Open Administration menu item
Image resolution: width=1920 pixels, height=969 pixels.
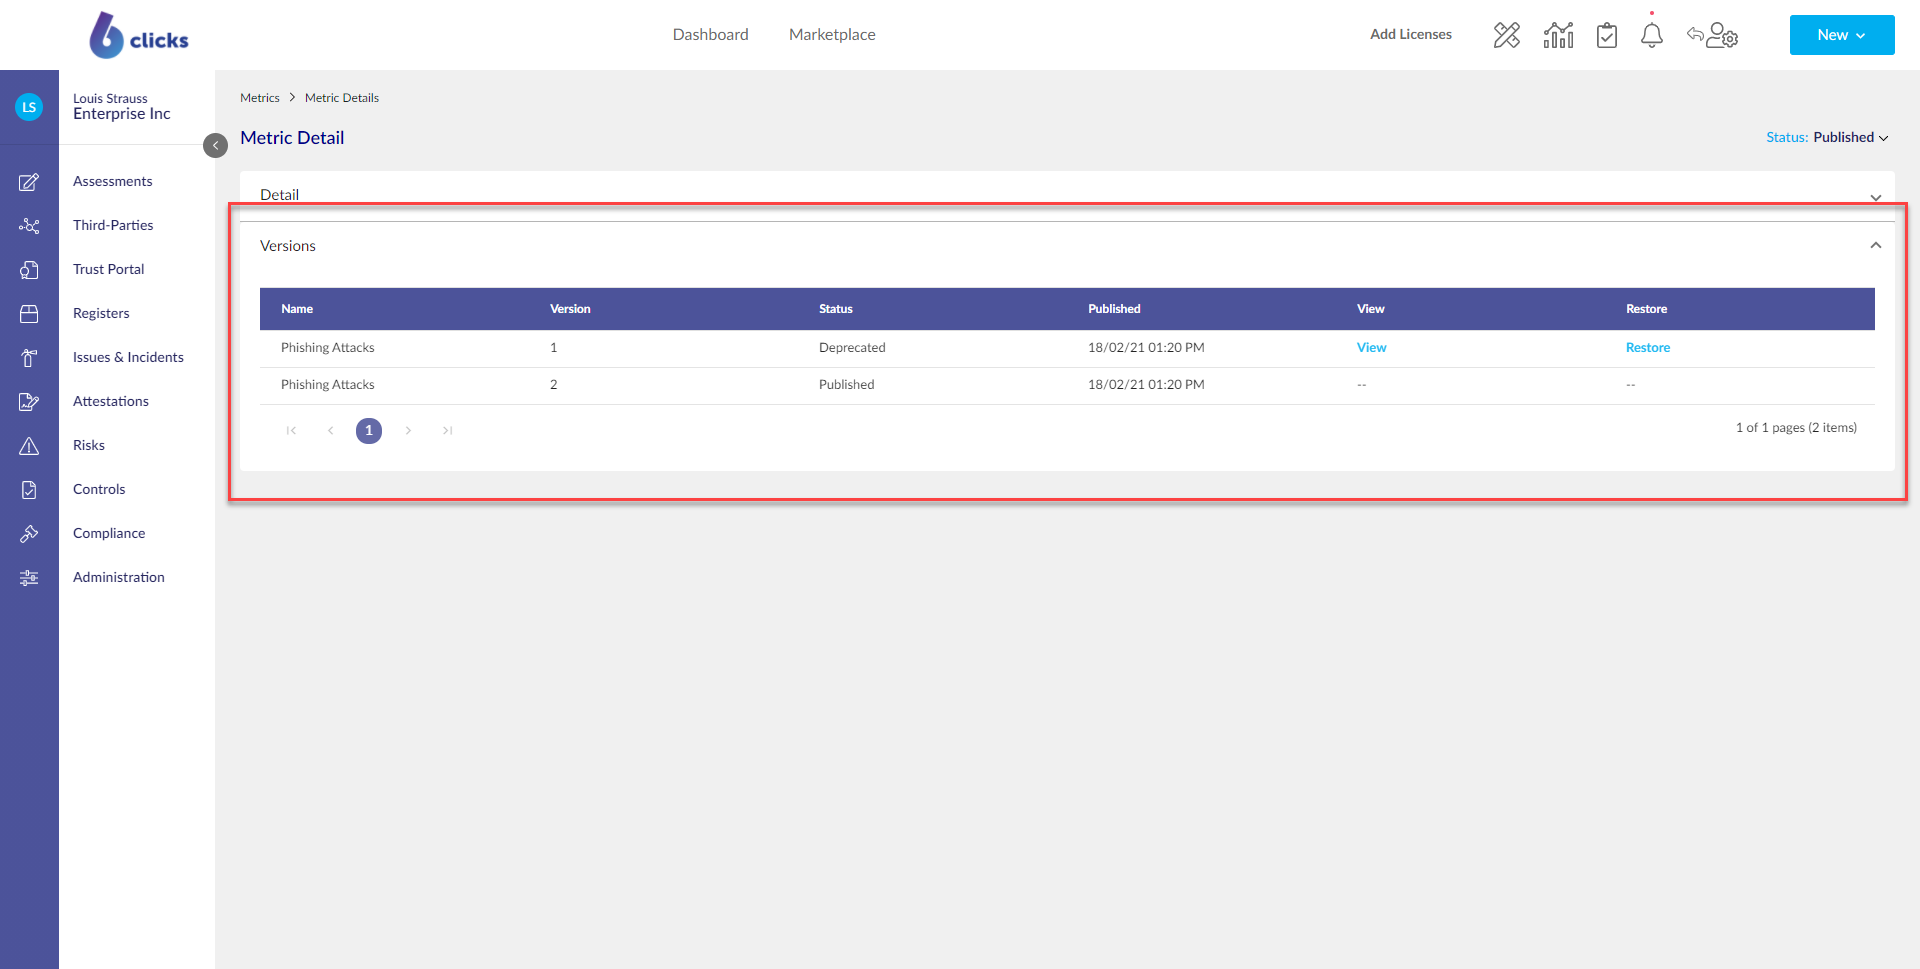(x=119, y=578)
